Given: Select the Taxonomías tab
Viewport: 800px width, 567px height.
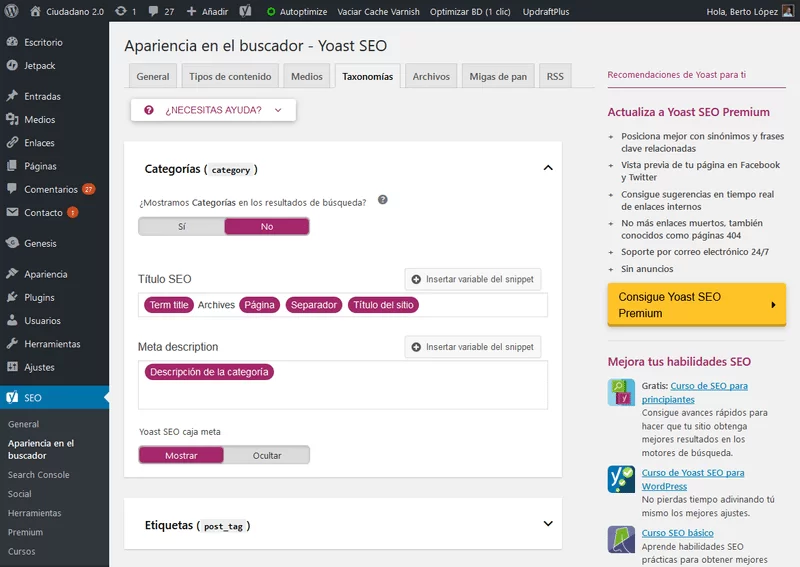Looking at the screenshot, I should coord(367,76).
